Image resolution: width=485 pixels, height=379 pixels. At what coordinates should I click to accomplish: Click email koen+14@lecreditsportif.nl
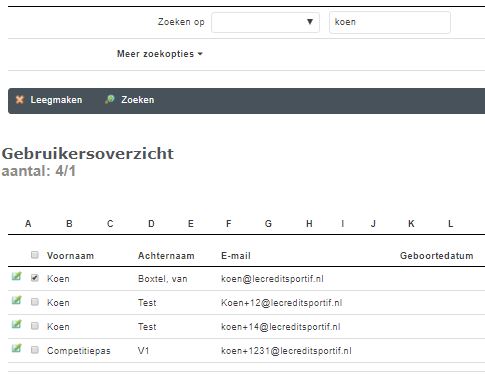281,327
